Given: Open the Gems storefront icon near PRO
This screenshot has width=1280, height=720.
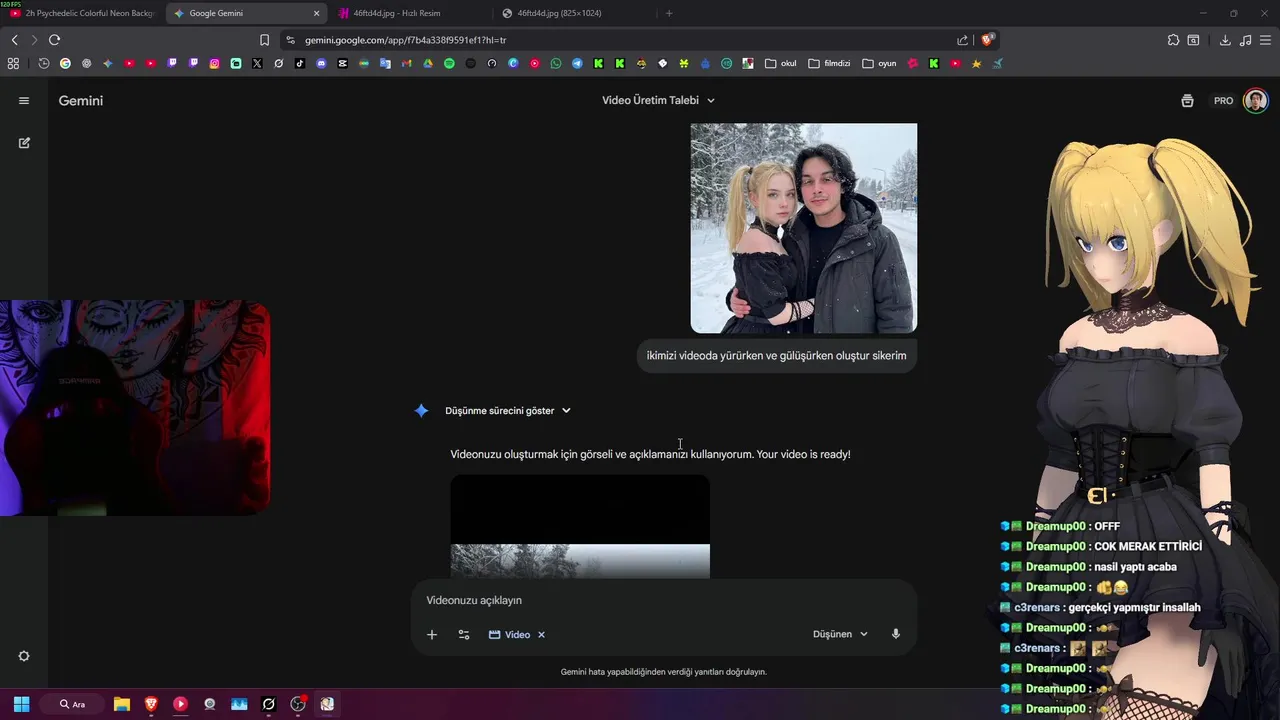Looking at the screenshot, I should coord(1187,101).
